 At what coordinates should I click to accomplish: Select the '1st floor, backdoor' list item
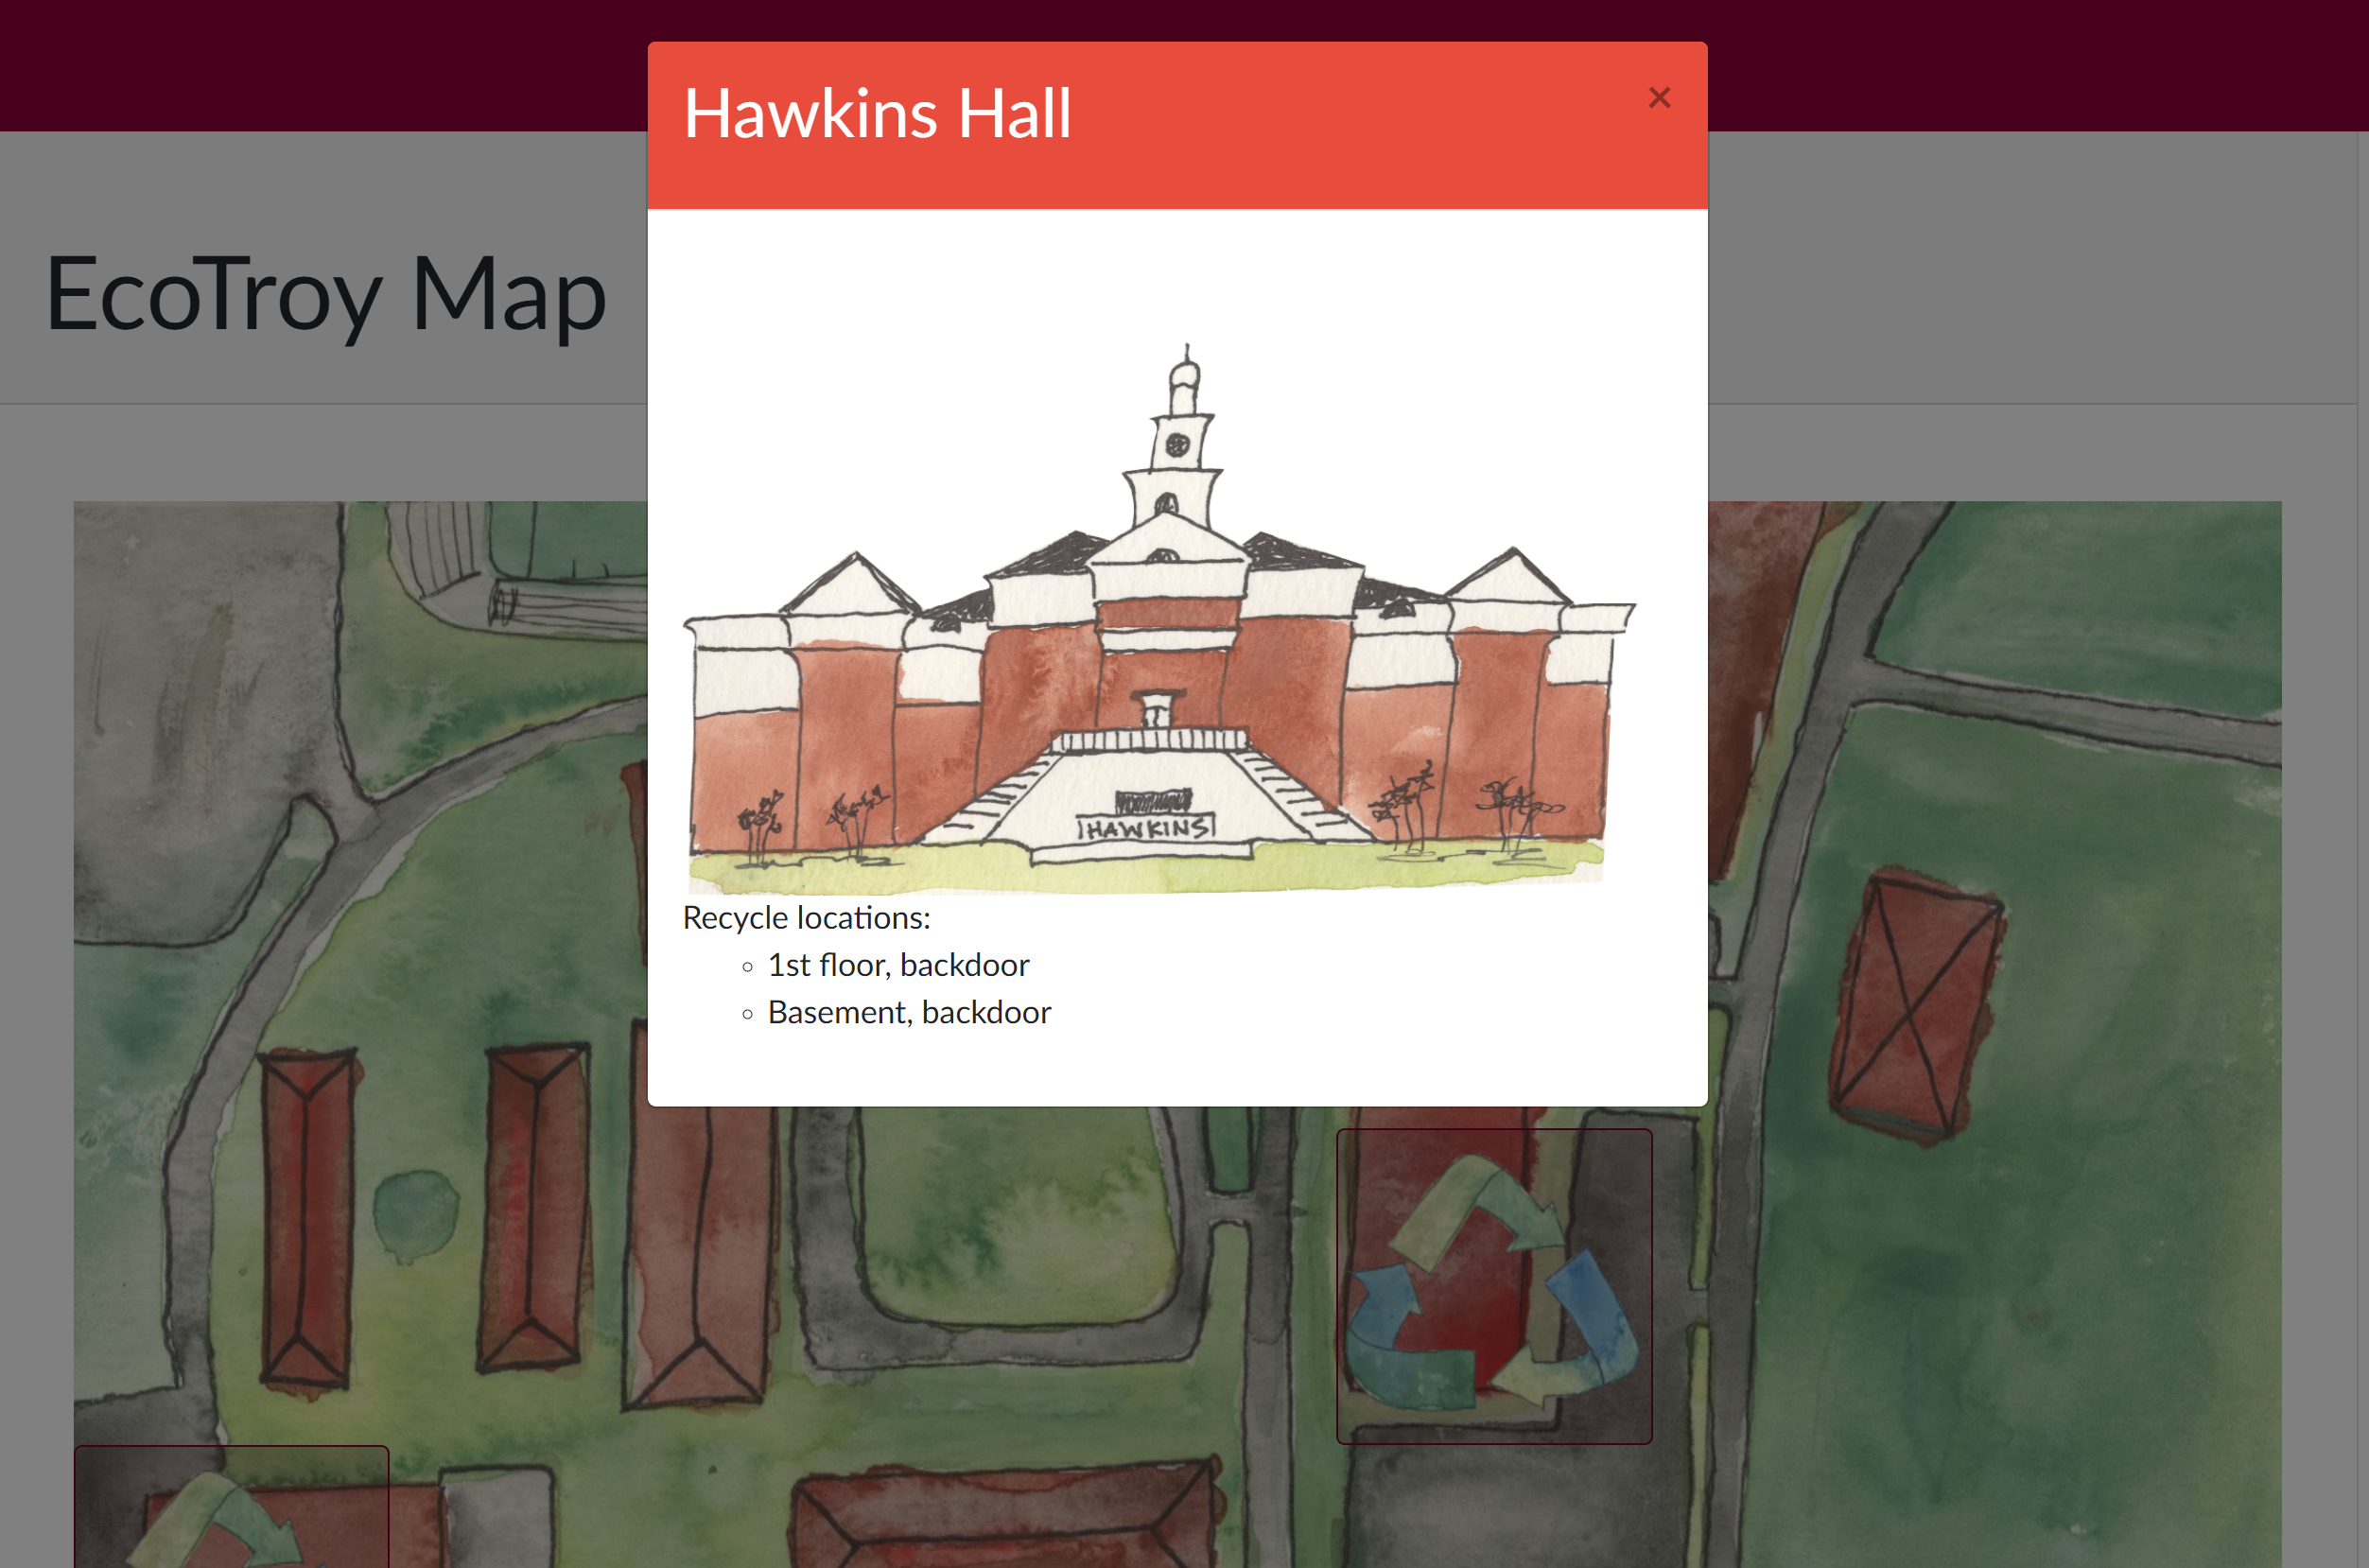pos(898,965)
